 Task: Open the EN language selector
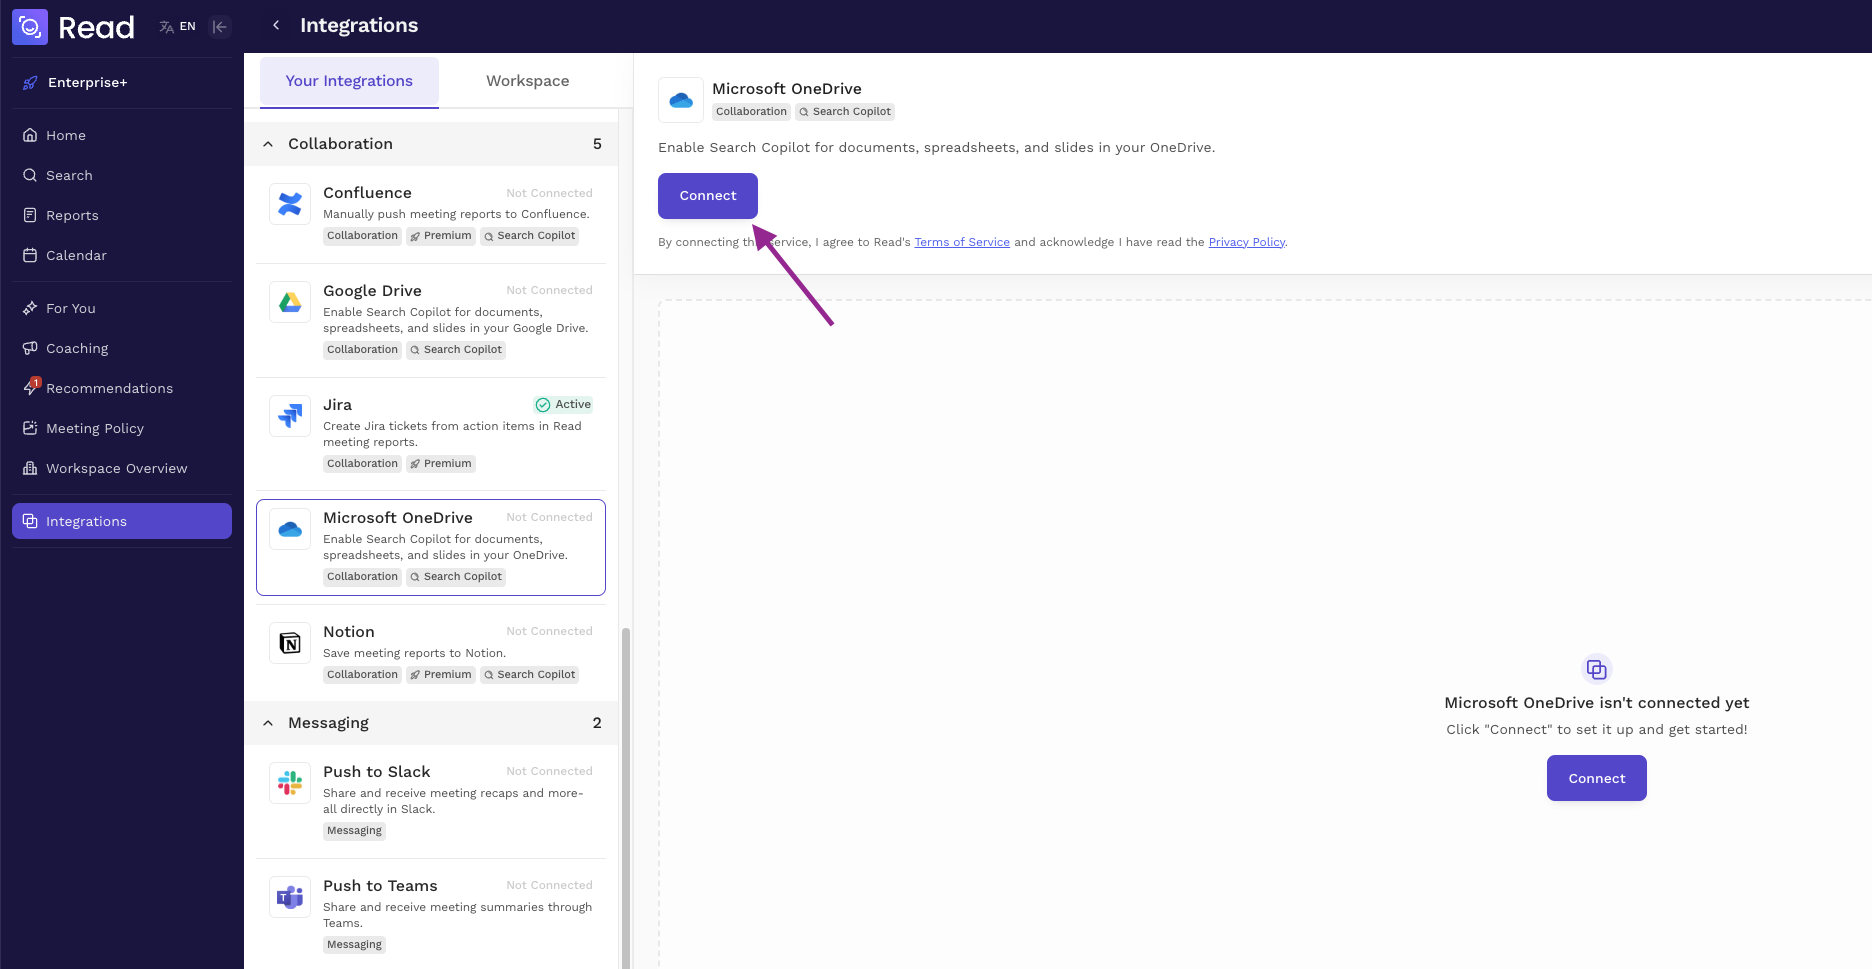[x=178, y=27]
